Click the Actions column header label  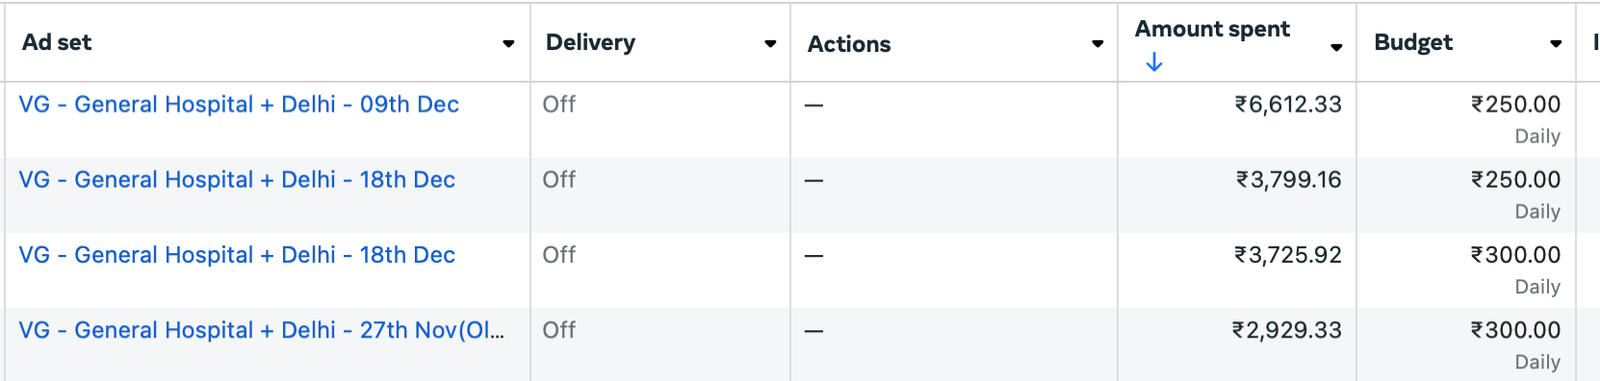(x=849, y=44)
